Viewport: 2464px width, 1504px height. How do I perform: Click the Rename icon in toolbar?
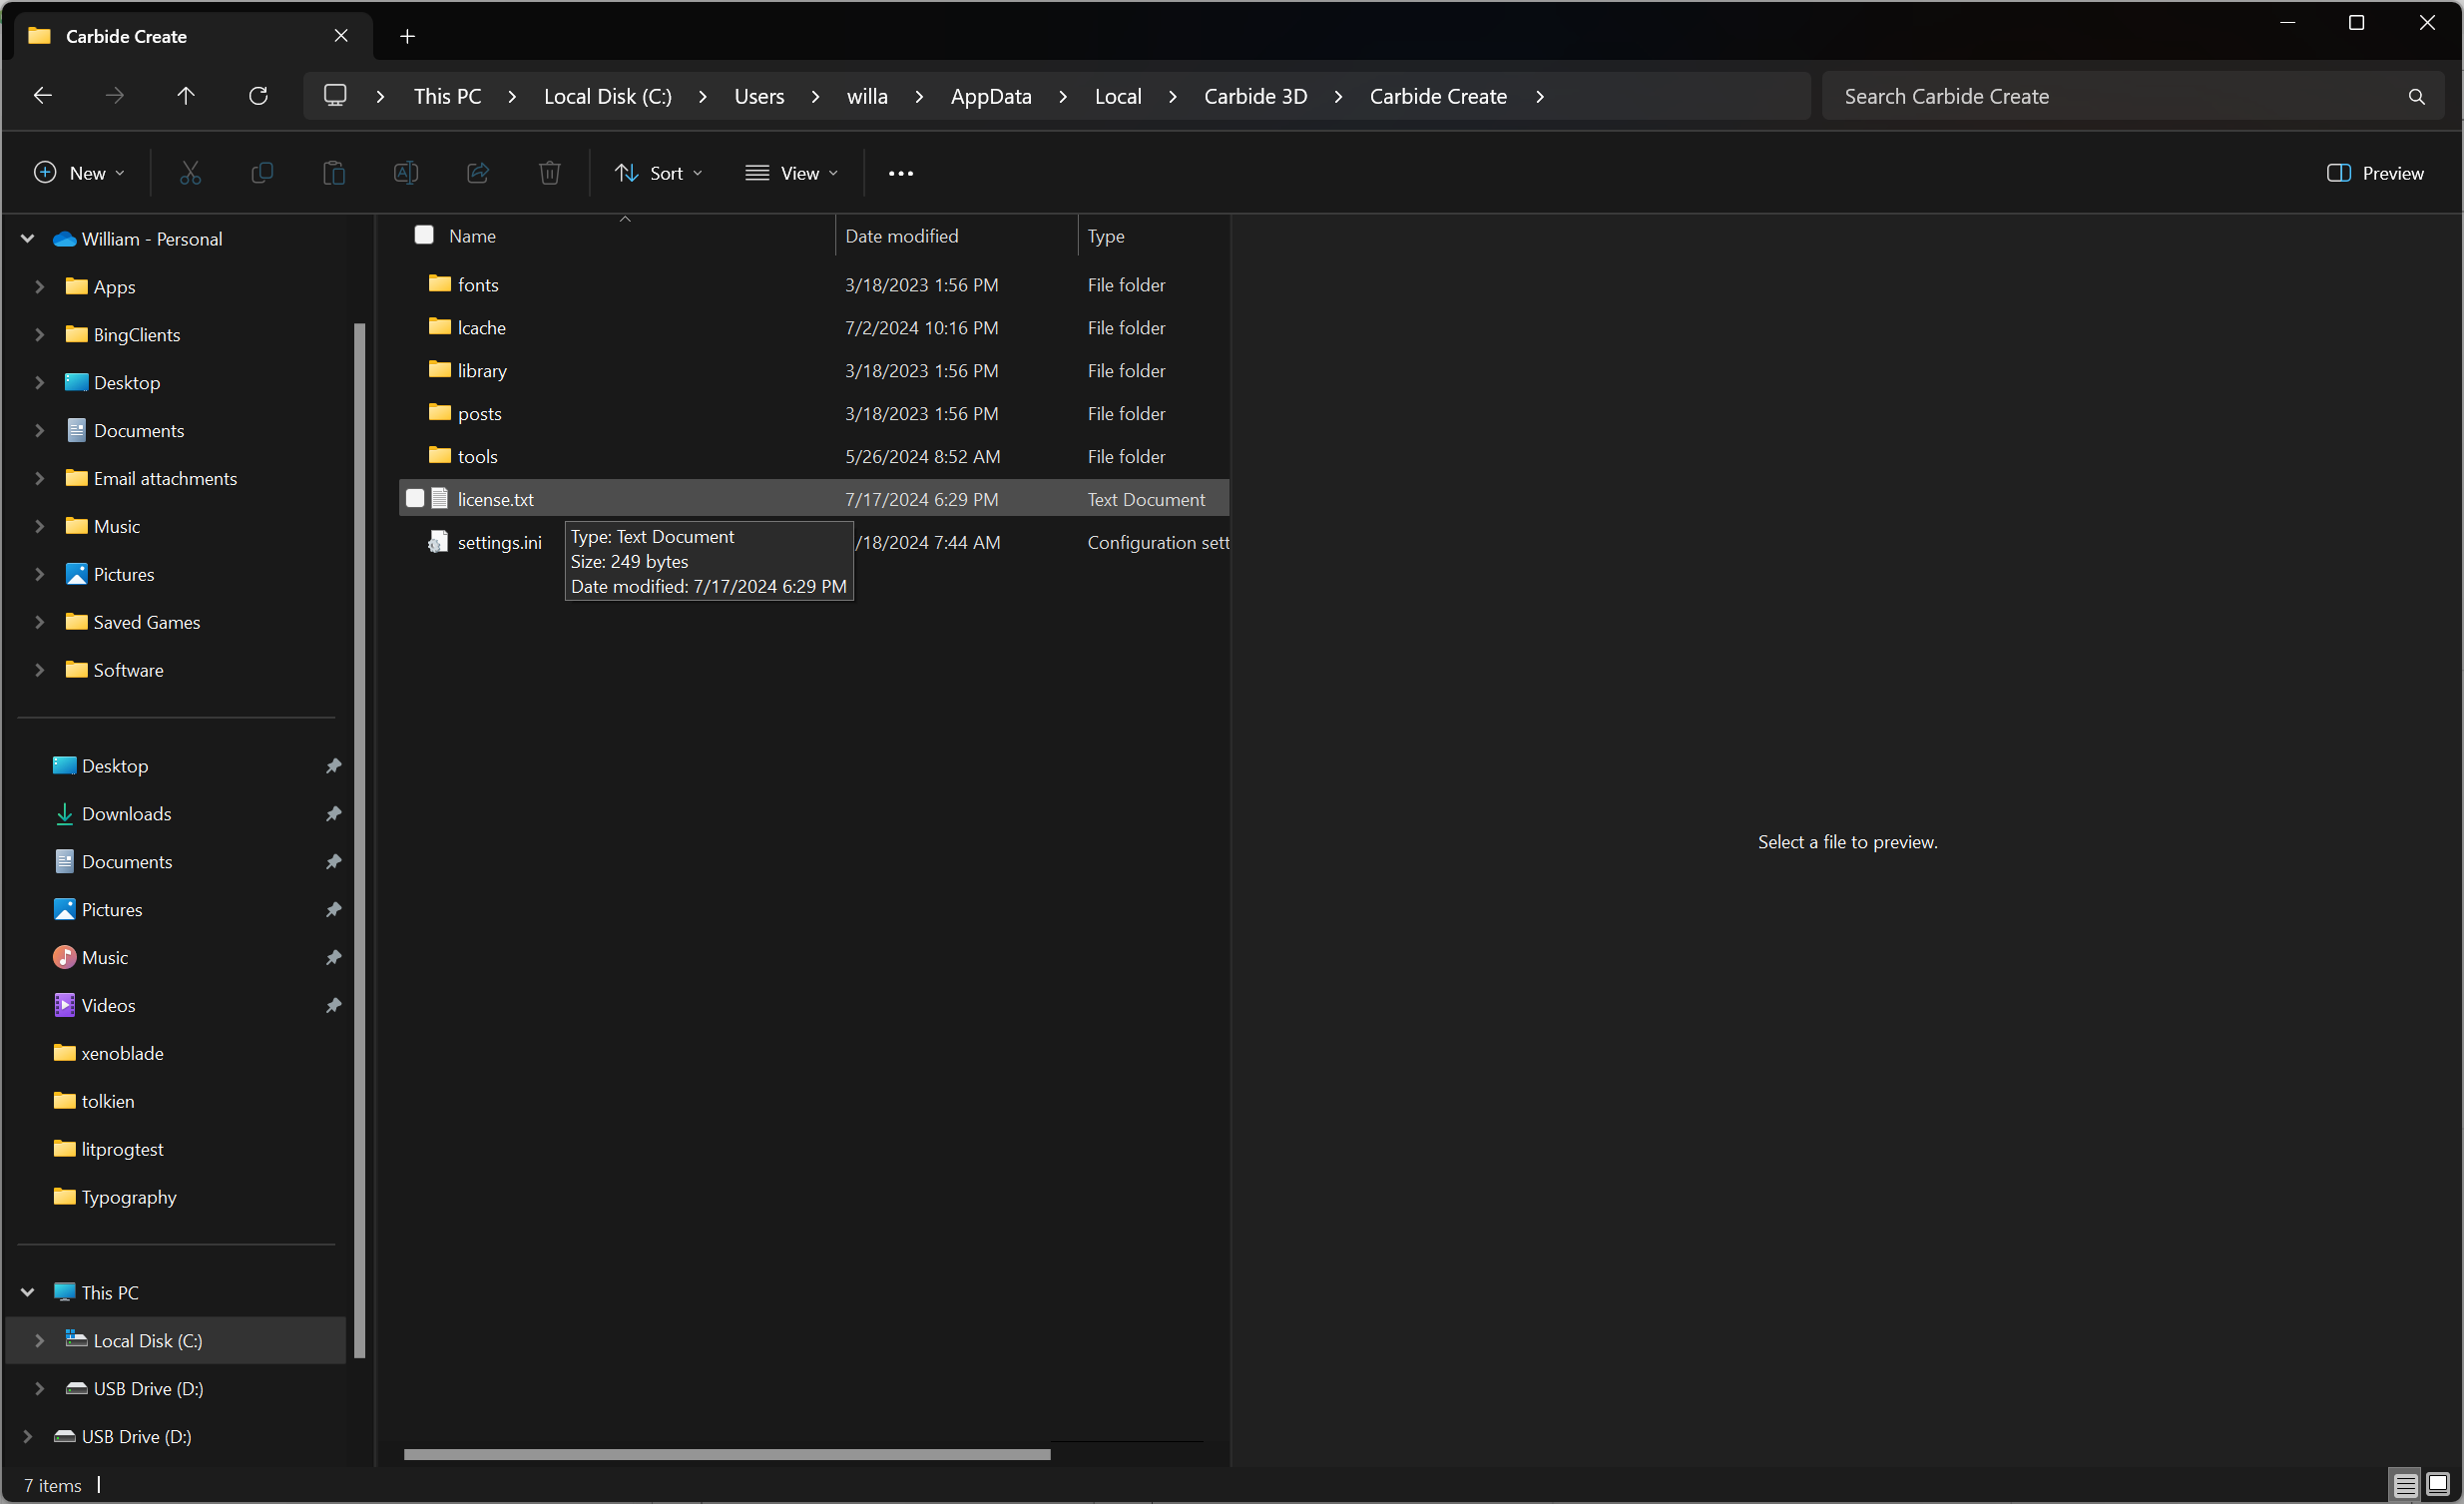click(406, 173)
